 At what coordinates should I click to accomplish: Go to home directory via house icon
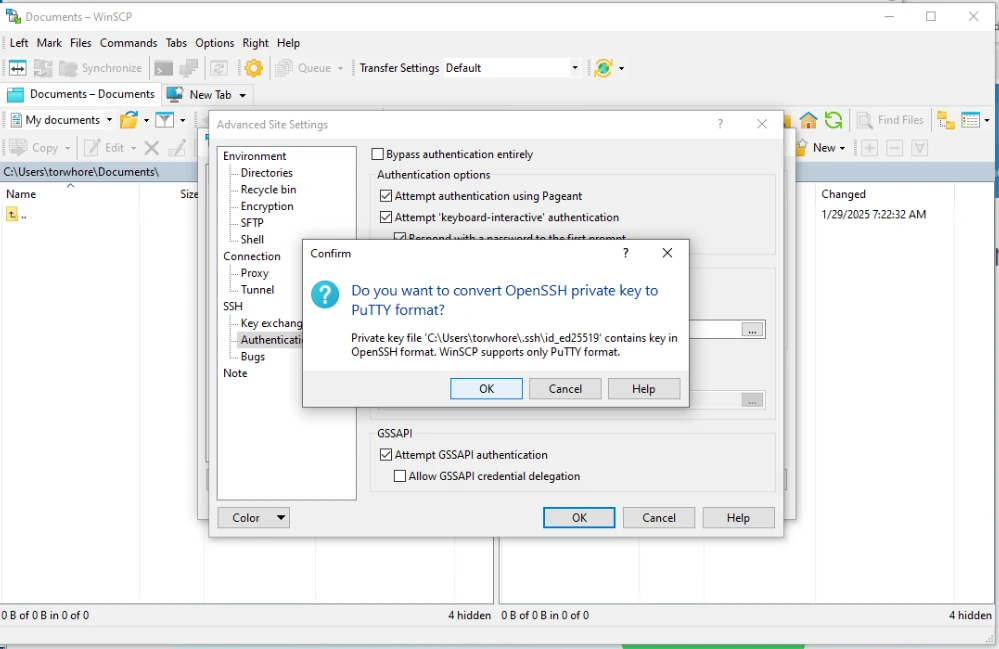[808, 120]
